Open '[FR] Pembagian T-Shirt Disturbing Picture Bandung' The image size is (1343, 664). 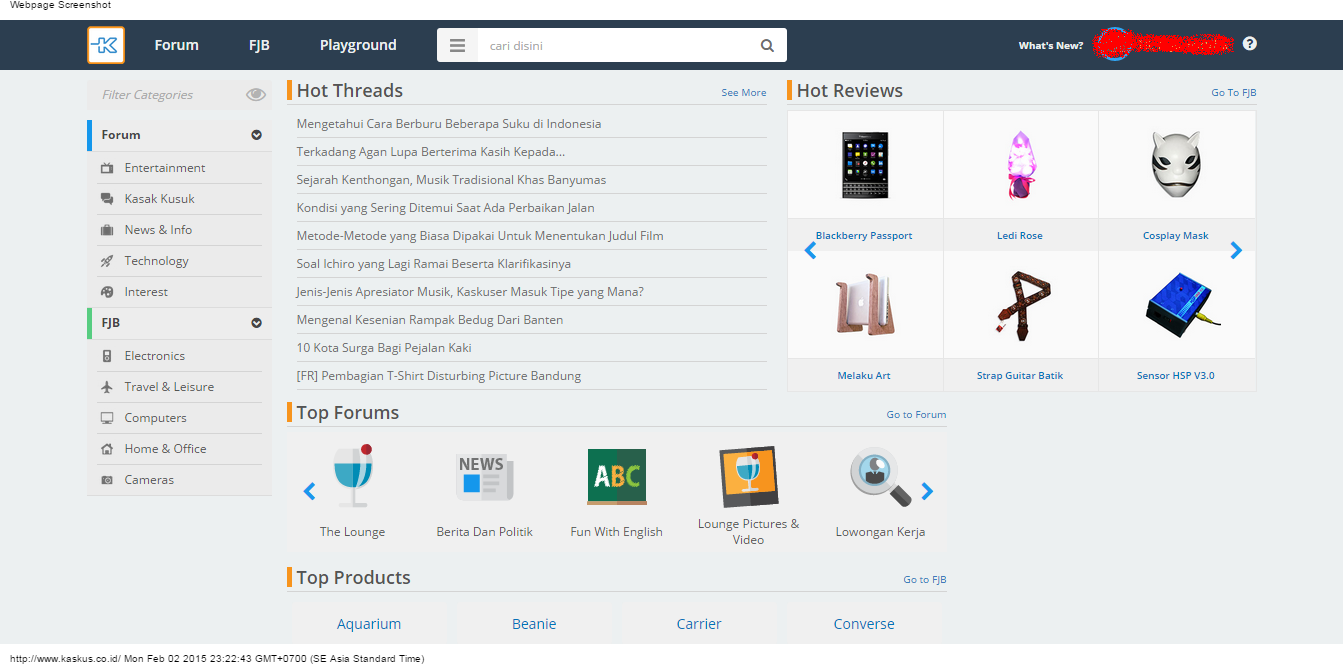coord(439,376)
